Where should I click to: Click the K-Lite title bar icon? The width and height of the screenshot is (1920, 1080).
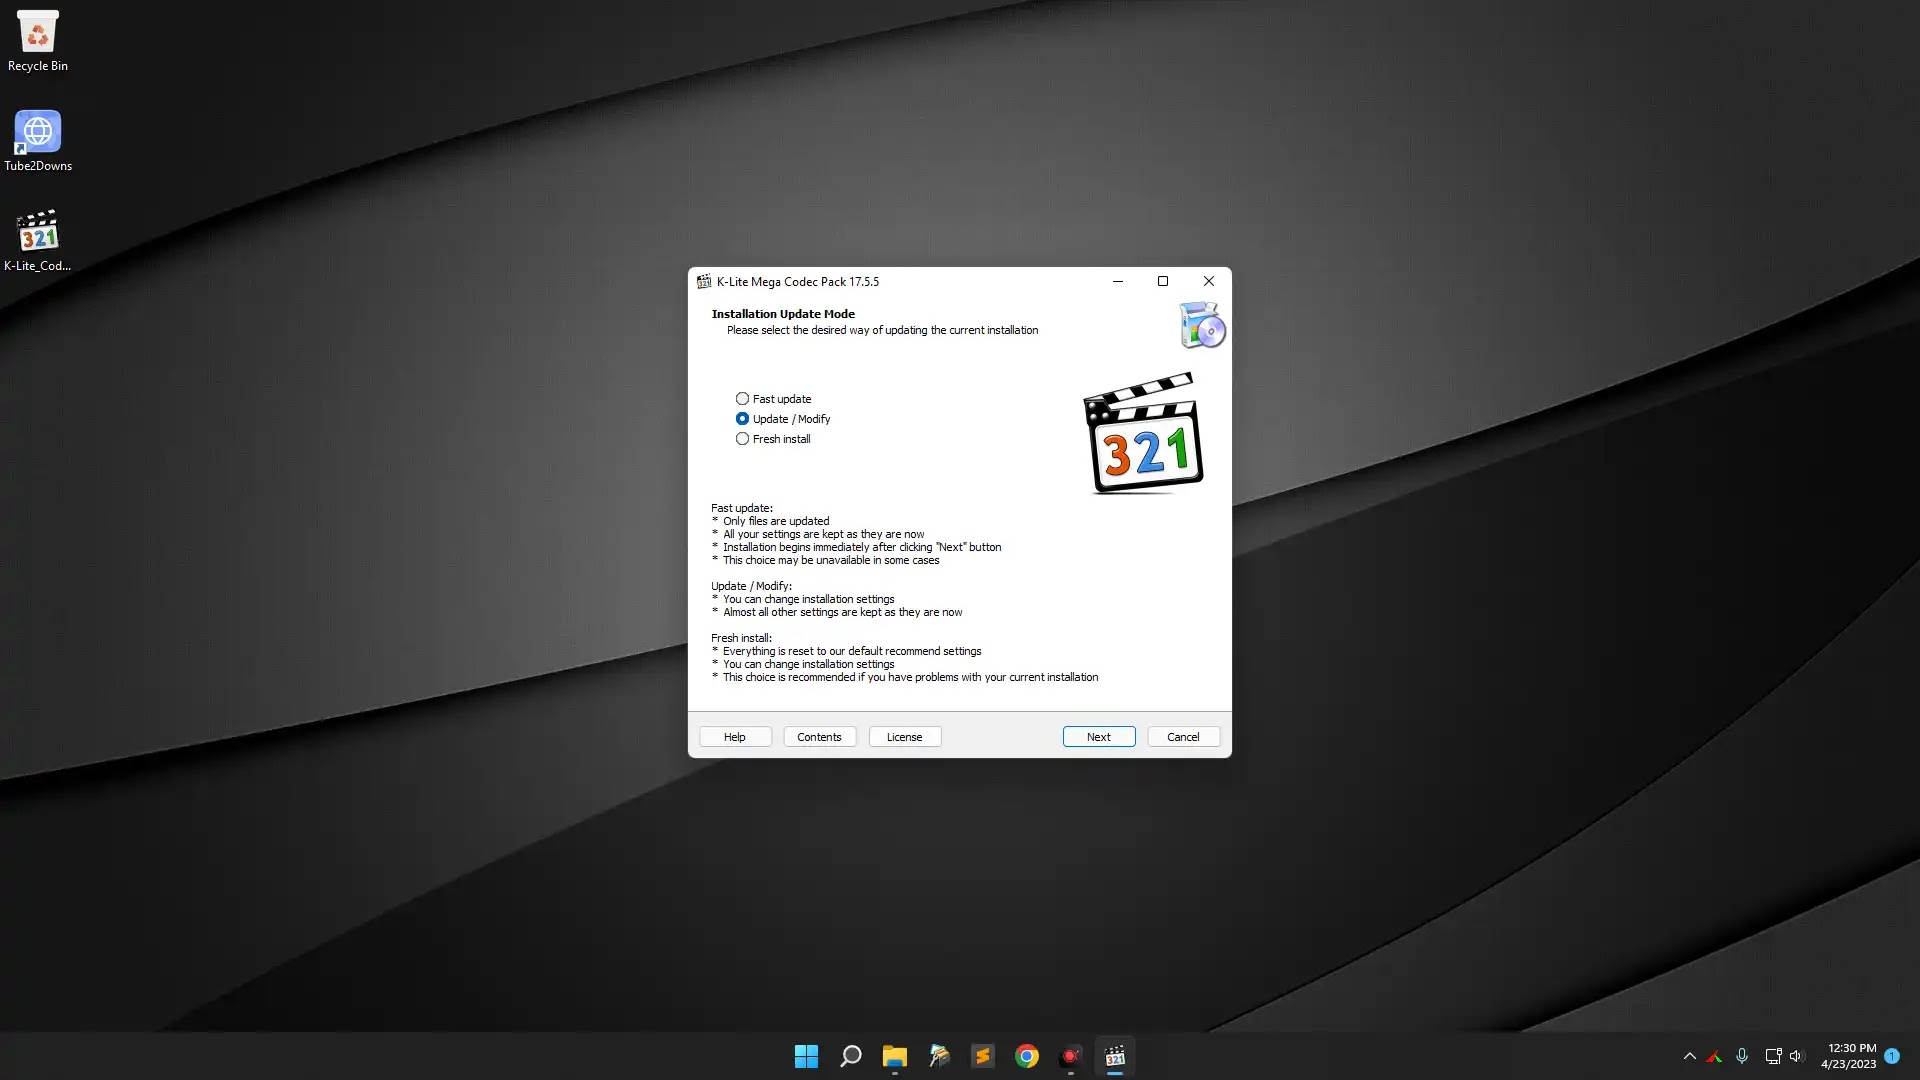[704, 282]
